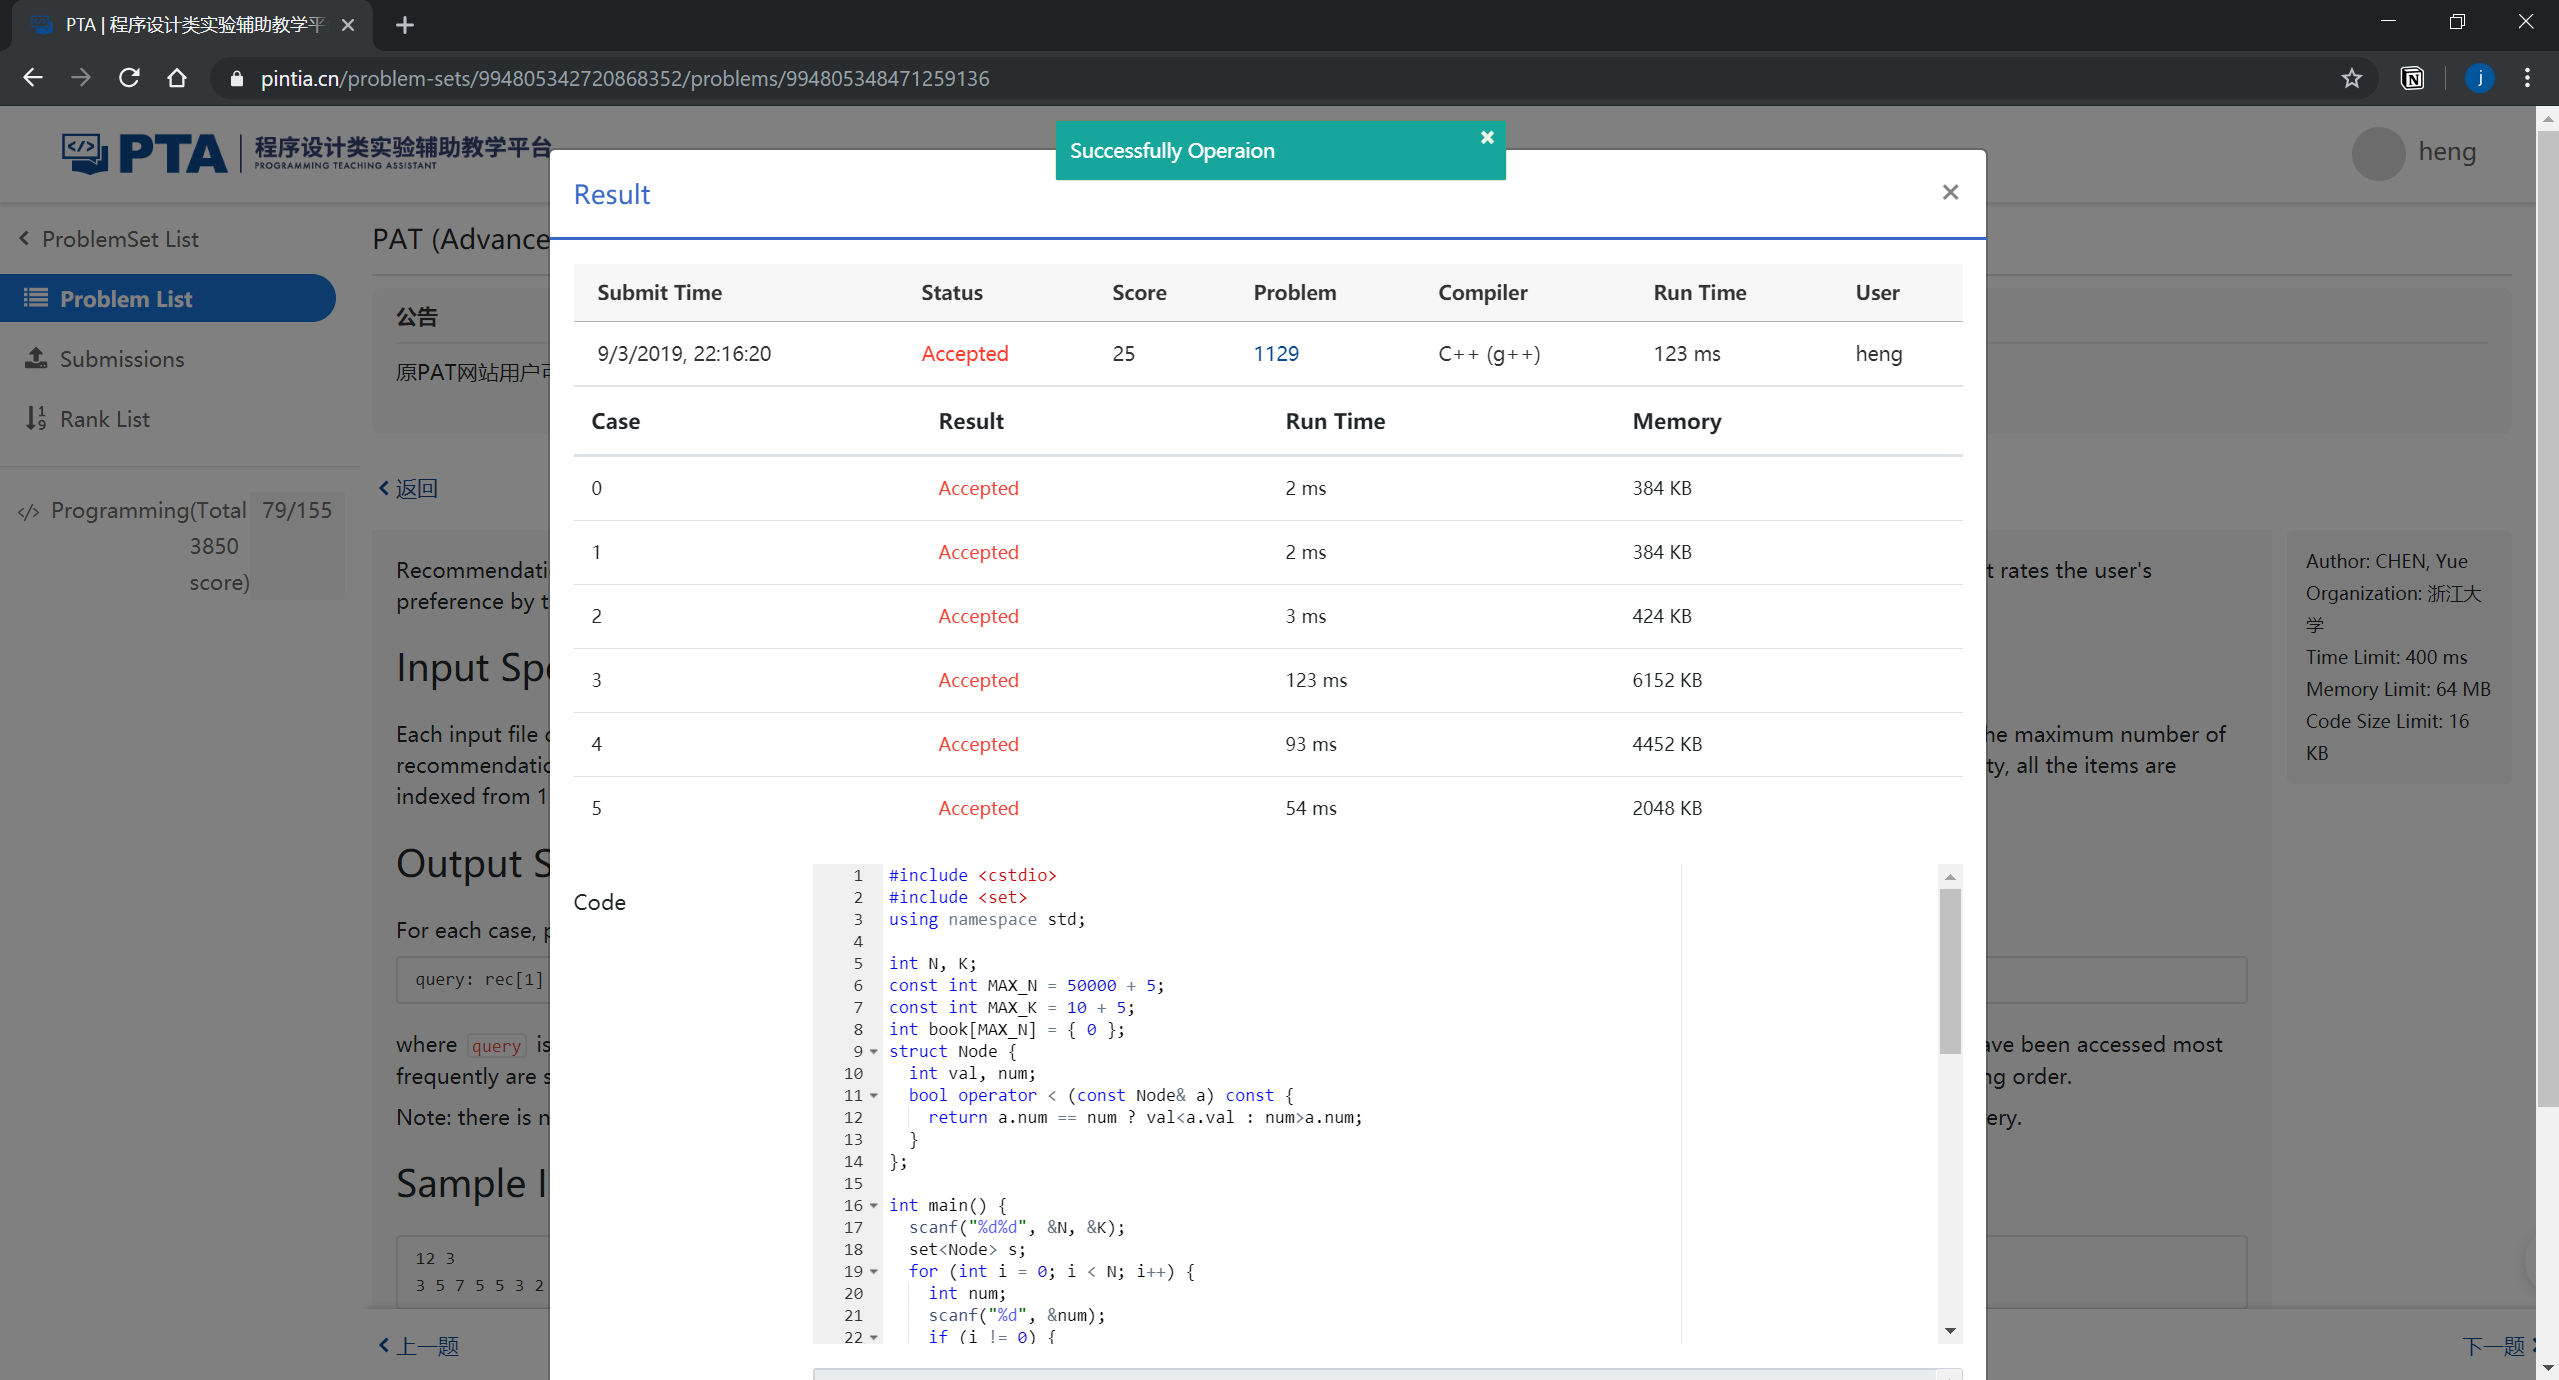Click the page vertical scrollbar
The image size is (2559, 1380).
pos(2547,617)
